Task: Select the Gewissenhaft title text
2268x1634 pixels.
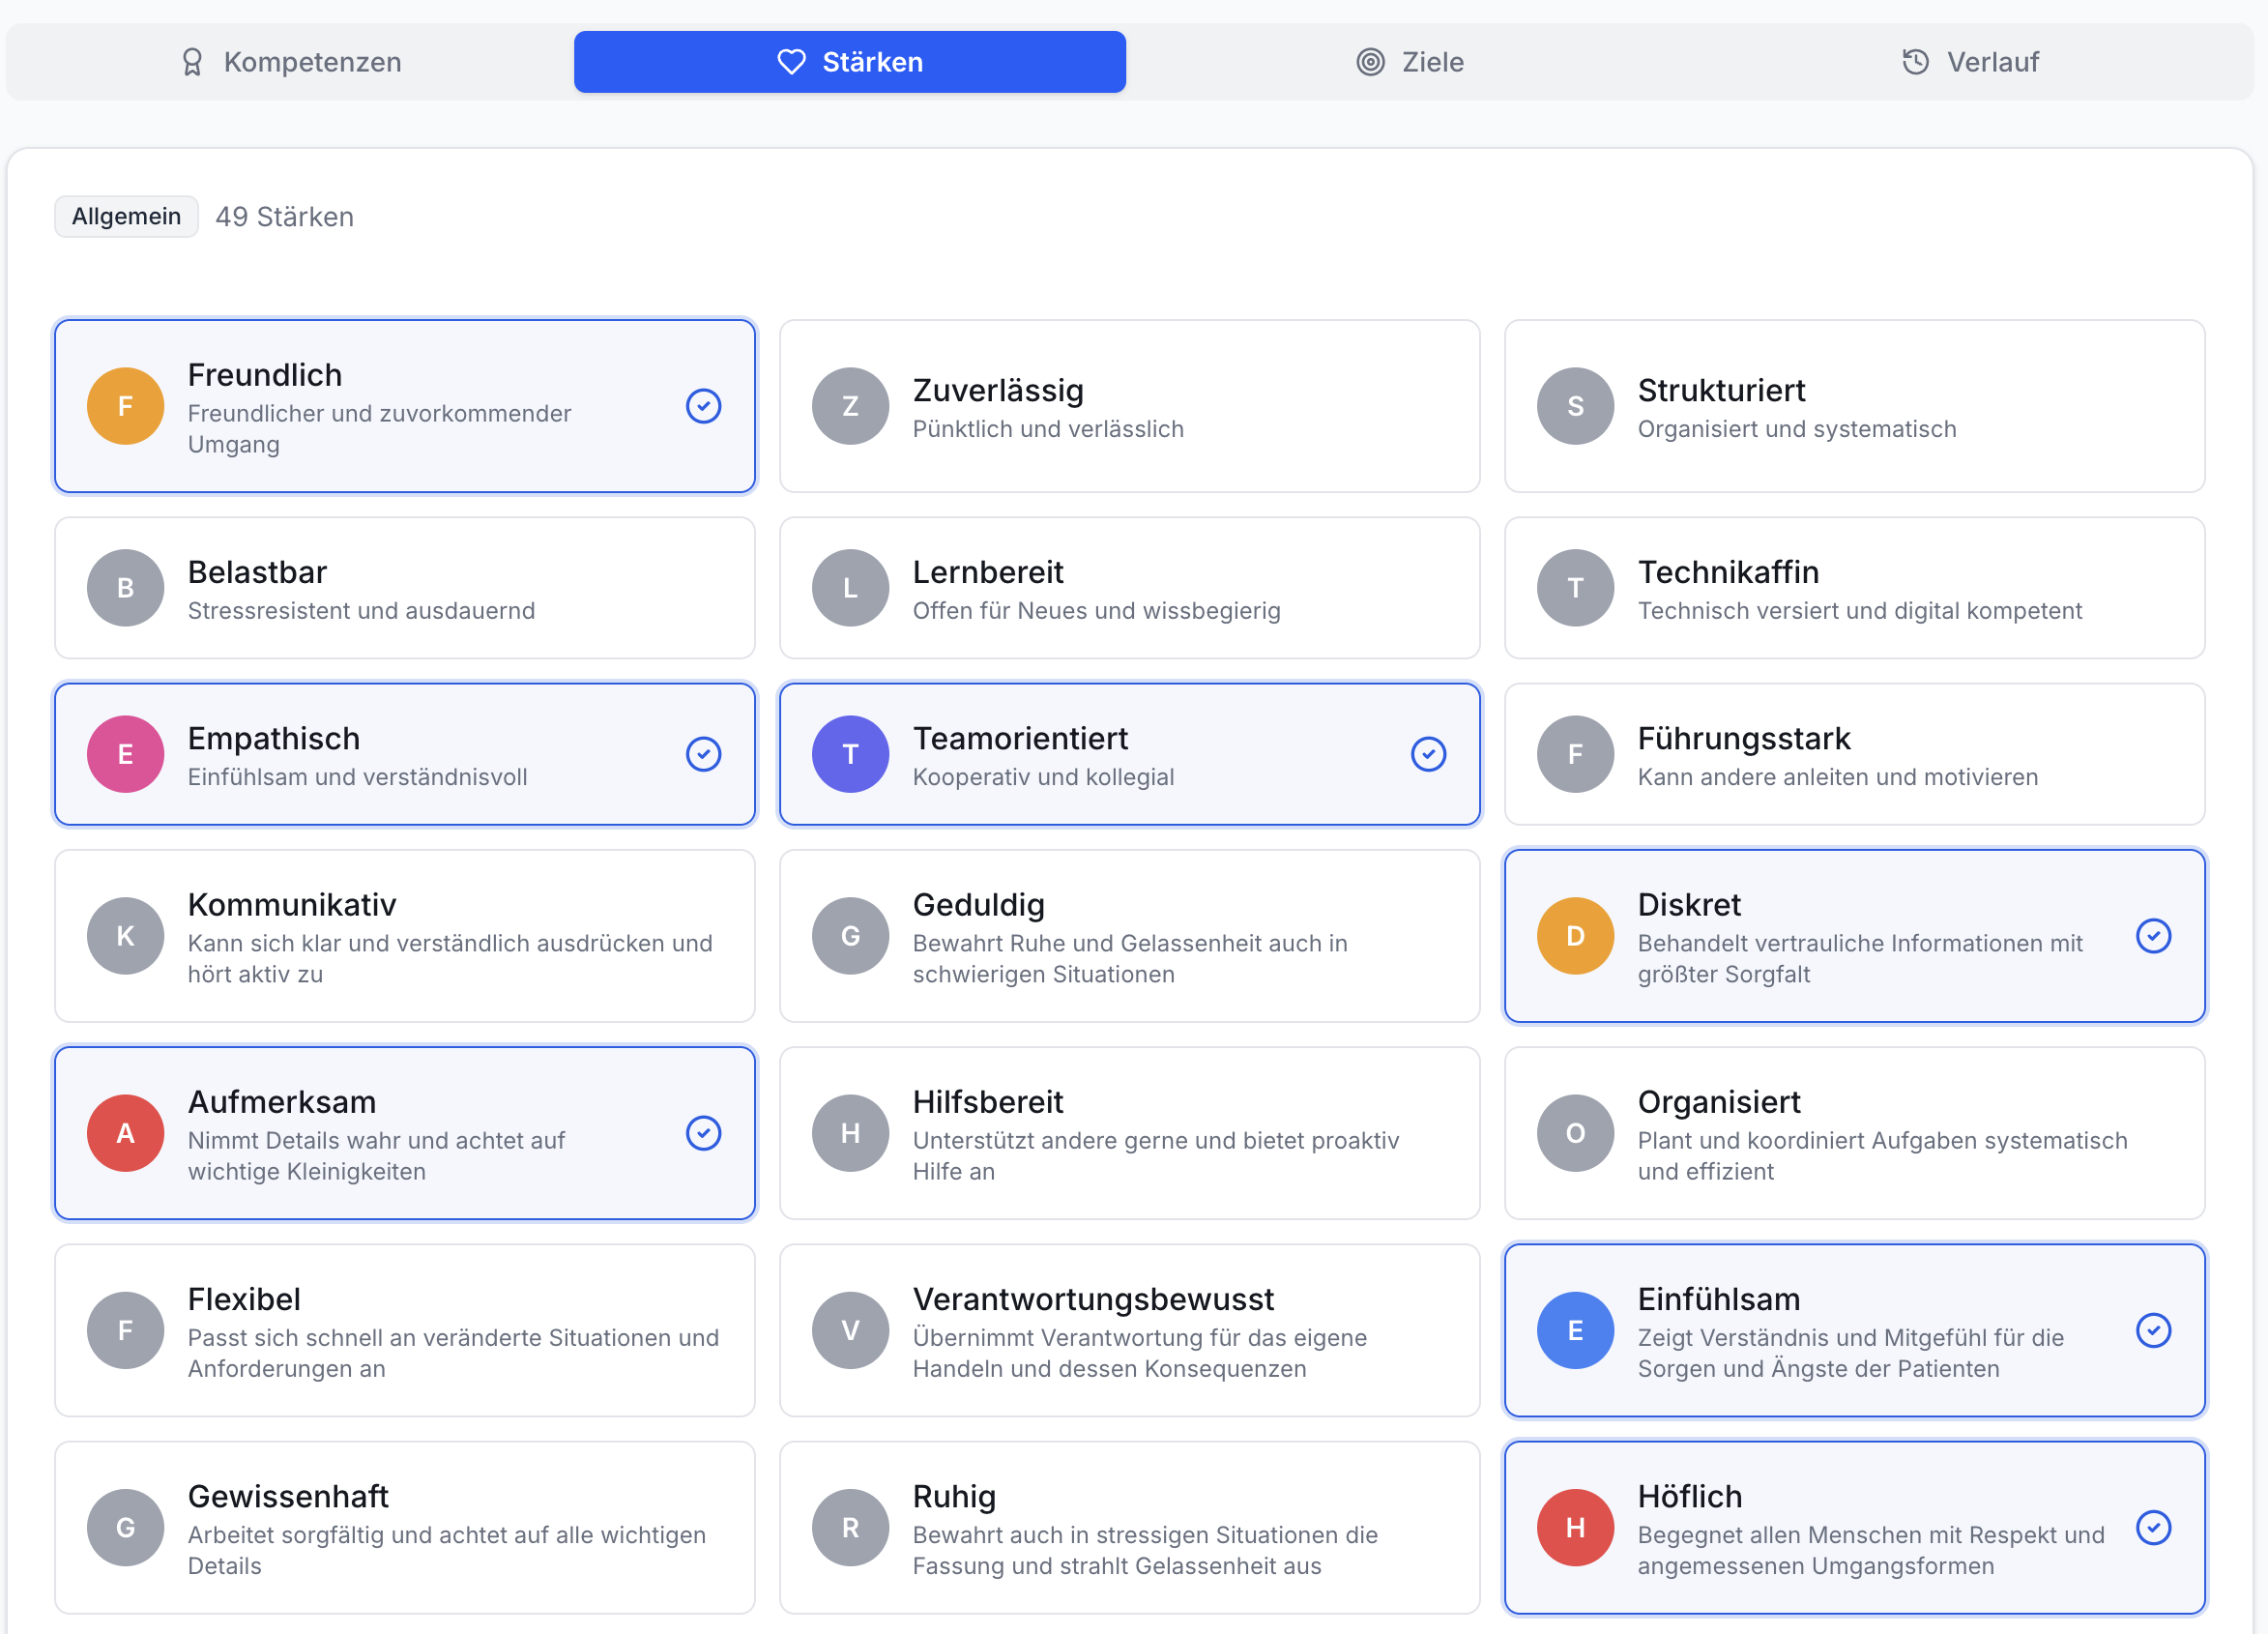Action: click(x=288, y=1496)
